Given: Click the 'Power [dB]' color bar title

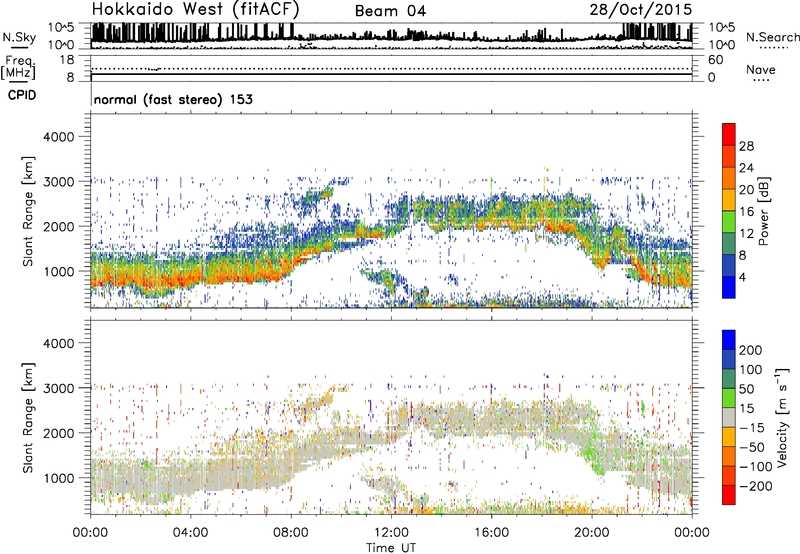Looking at the screenshot, I should [763, 211].
